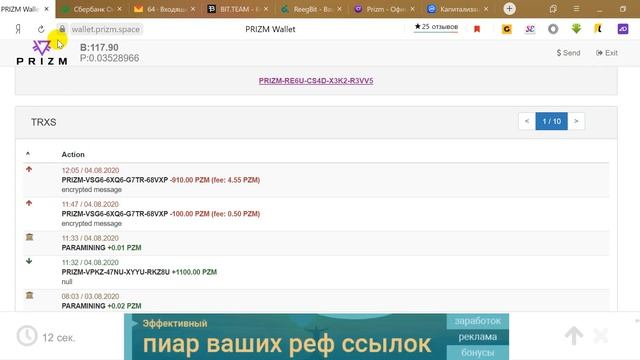Open the browser tab manager icon
Viewport: 640px width, 360px height.
(x=553, y=9)
